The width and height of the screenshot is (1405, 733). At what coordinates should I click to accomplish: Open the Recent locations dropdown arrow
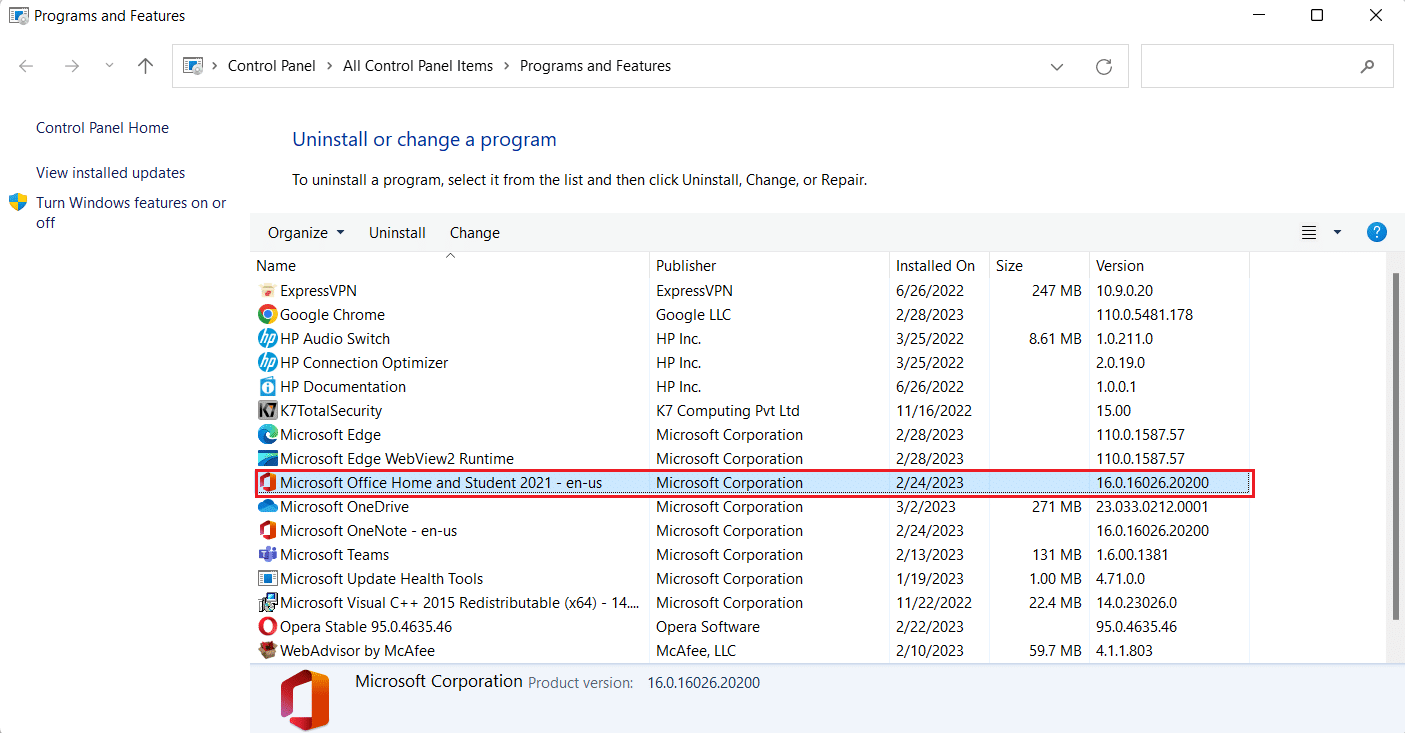tap(109, 66)
